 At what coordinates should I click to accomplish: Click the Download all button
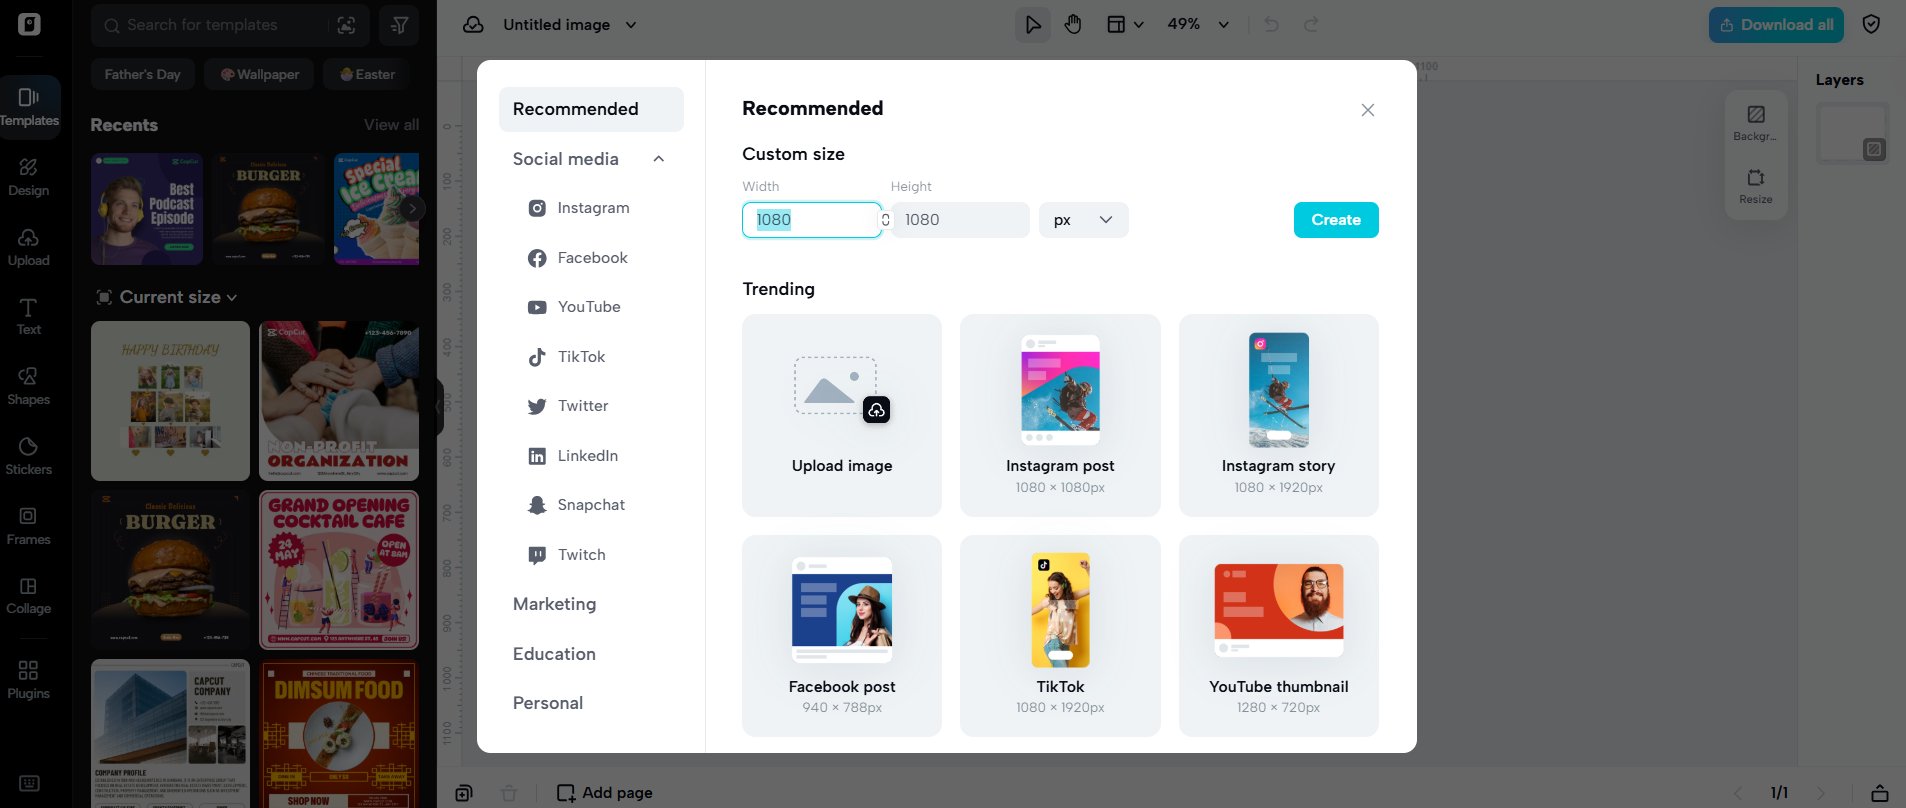(x=1775, y=25)
